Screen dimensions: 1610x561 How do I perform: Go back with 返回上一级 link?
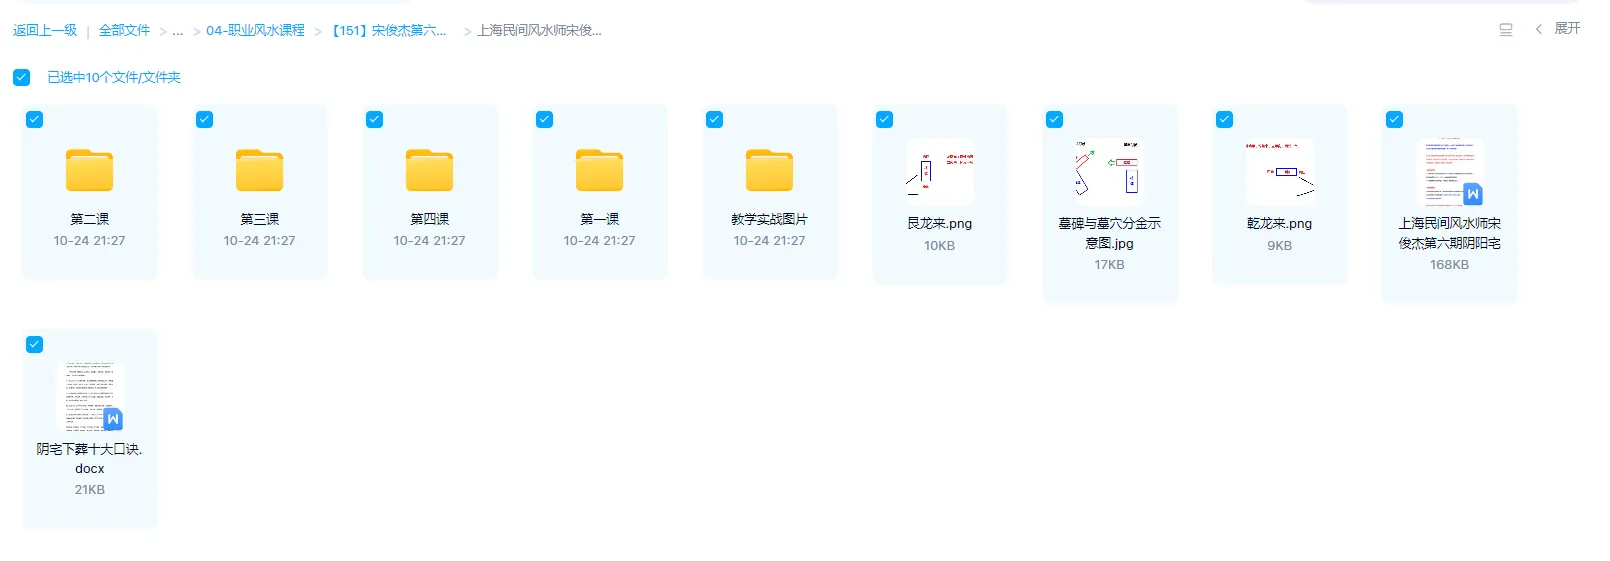pos(45,30)
